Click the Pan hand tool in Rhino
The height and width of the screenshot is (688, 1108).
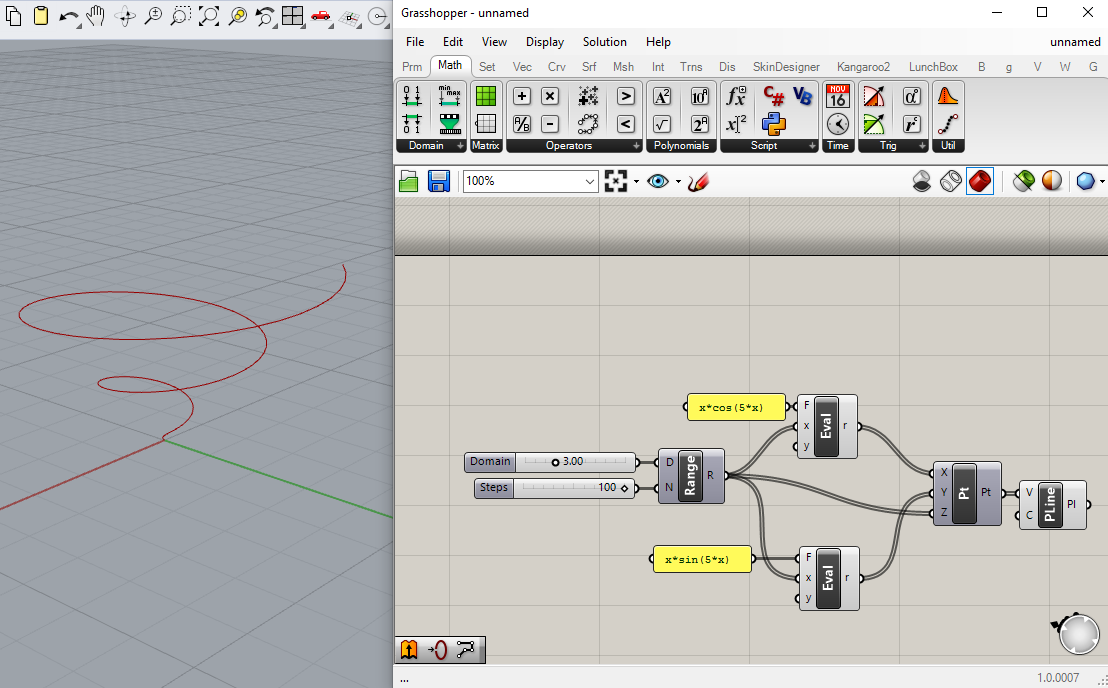(96, 16)
